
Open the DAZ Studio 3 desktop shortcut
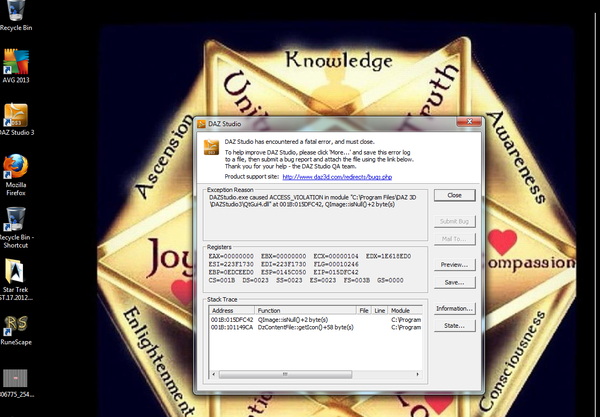pyautogui.click(x=16, y=119)
